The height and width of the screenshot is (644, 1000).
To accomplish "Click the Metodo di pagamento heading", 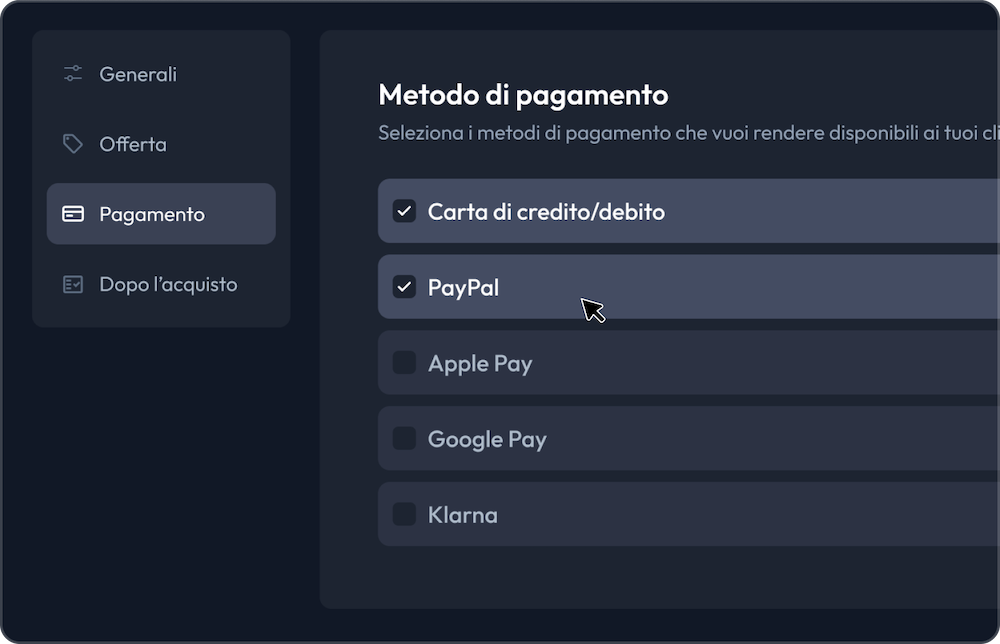I will [524, 95].
